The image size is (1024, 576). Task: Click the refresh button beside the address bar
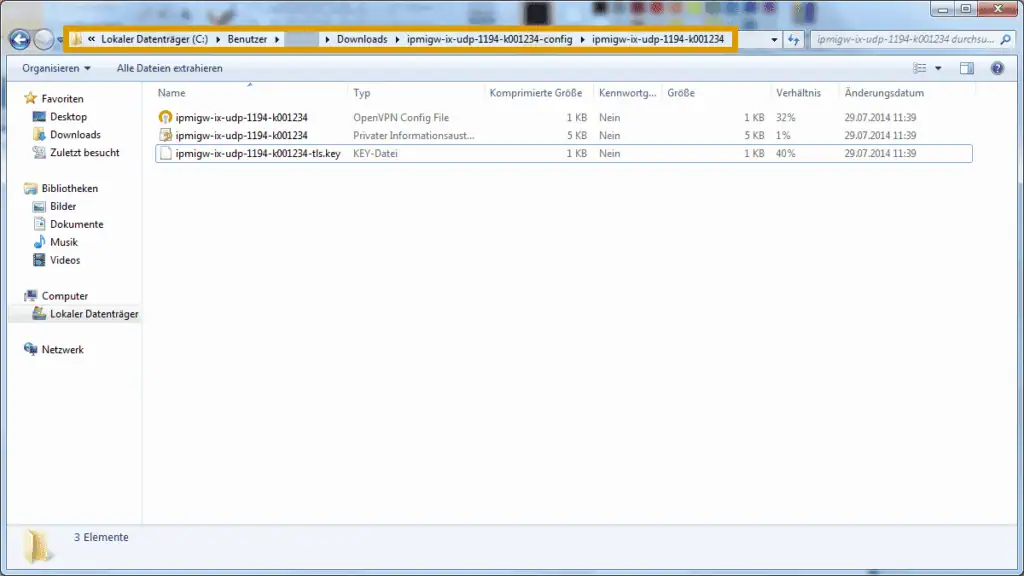pyautogui.click(x=795, y=40)
